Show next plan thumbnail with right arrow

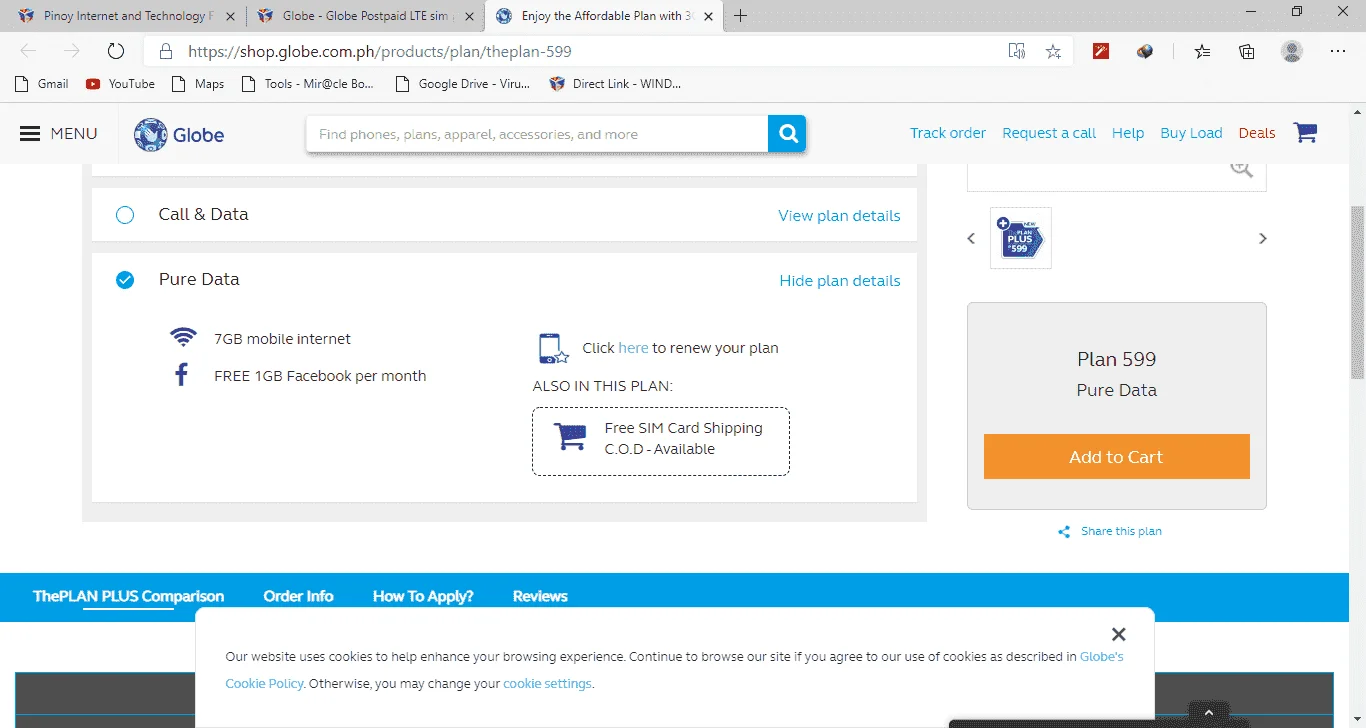click(x=1262, y=239)
